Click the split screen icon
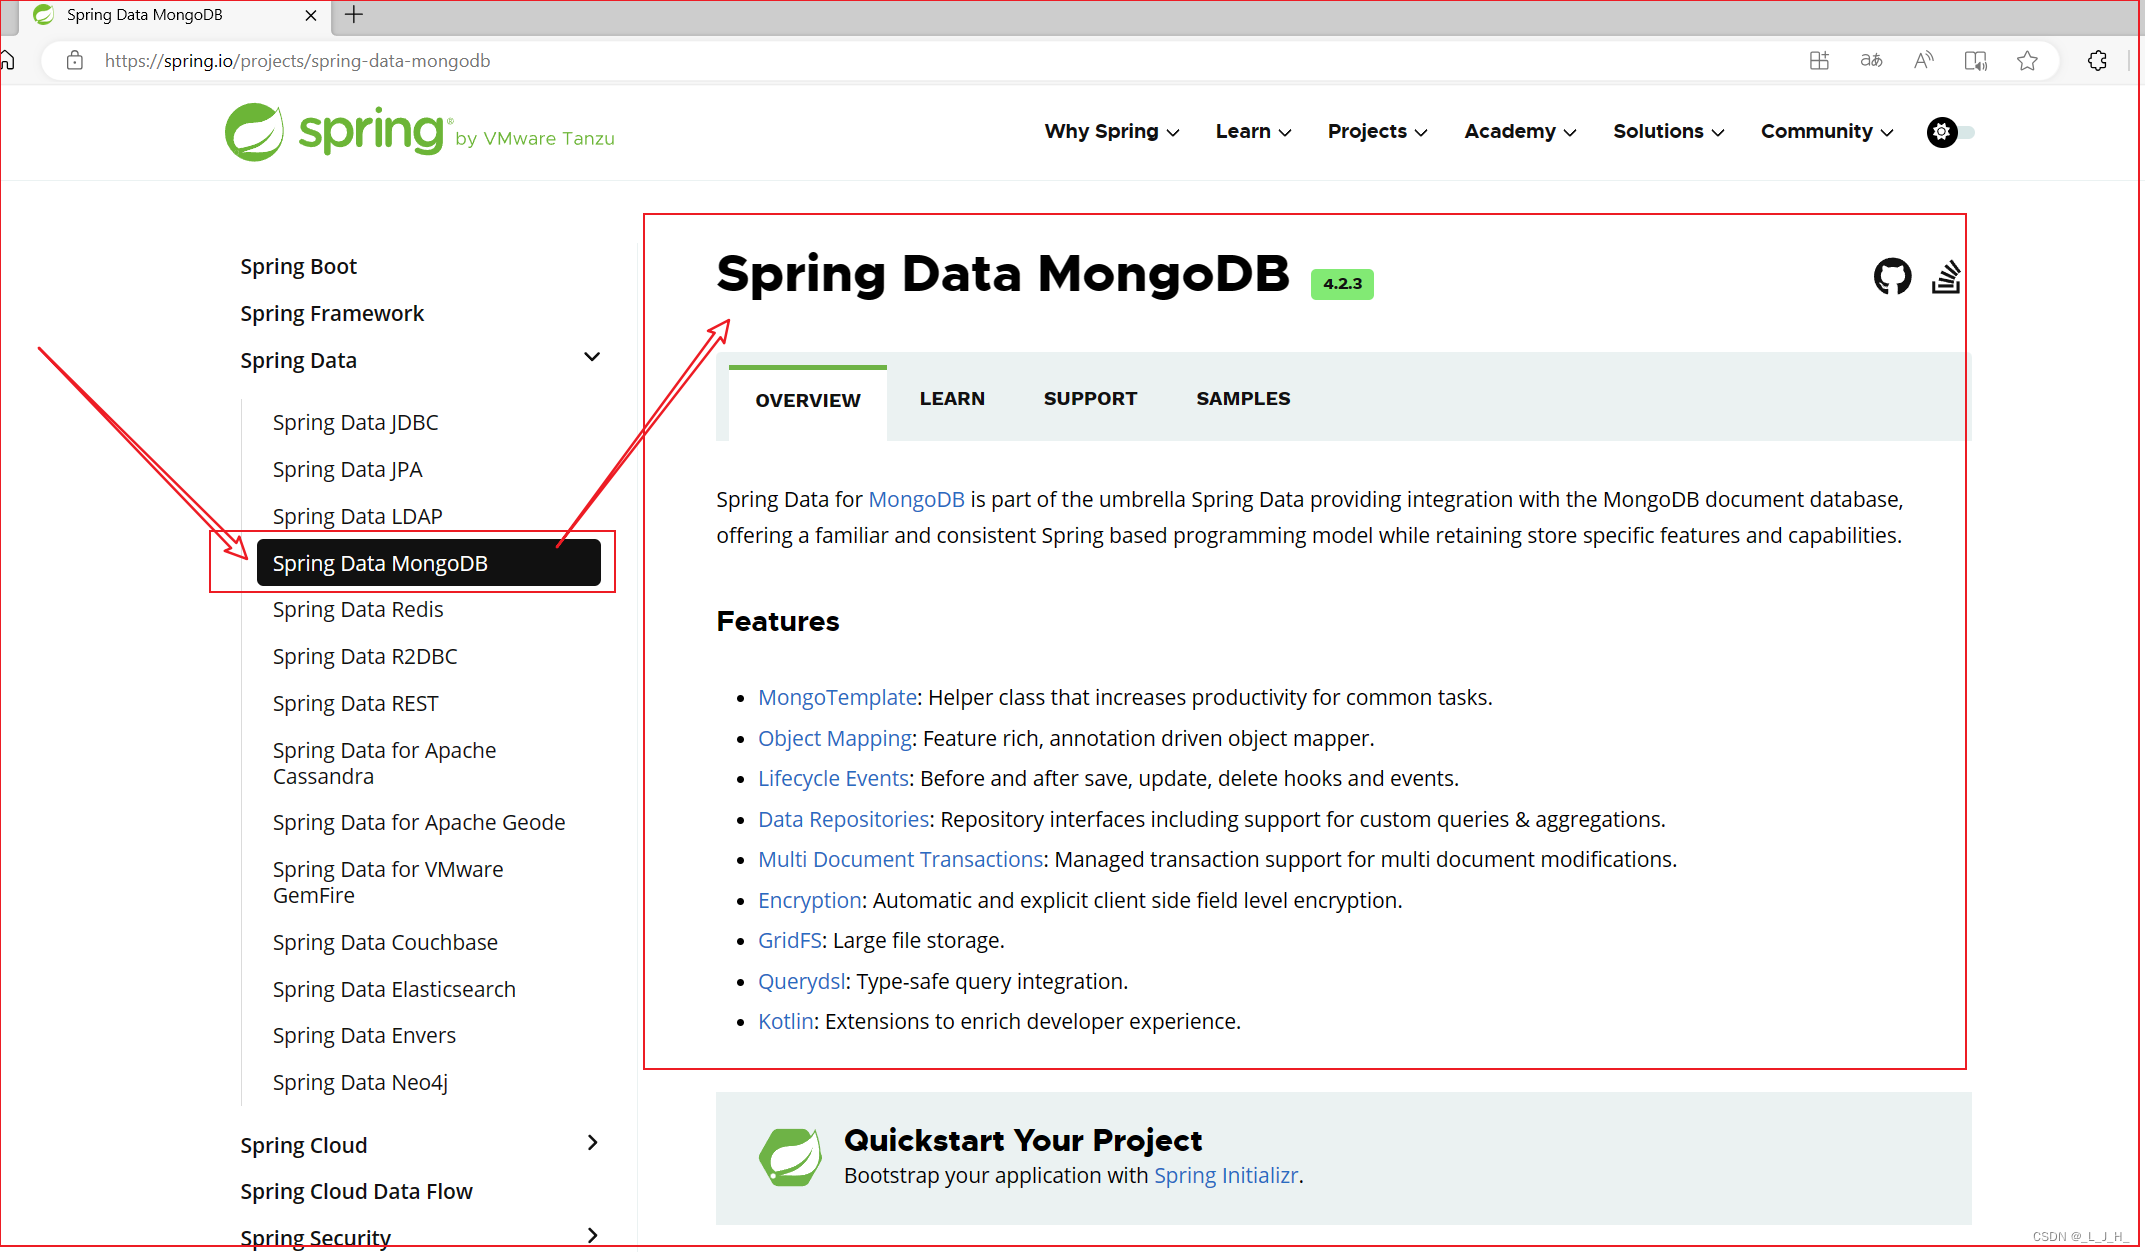The width and height of the screenshot is (2145, 1252). [x=1975, y=61]
